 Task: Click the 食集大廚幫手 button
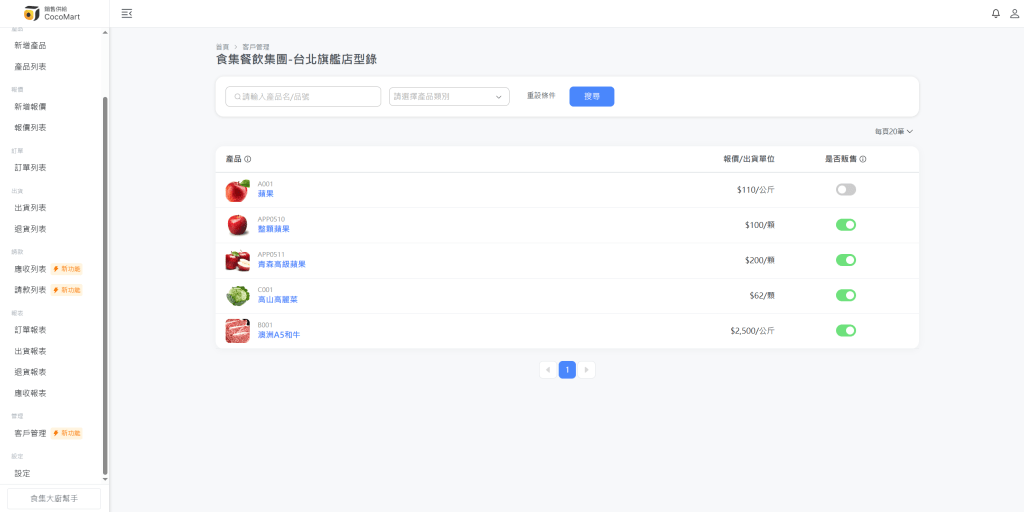(54, 499)
